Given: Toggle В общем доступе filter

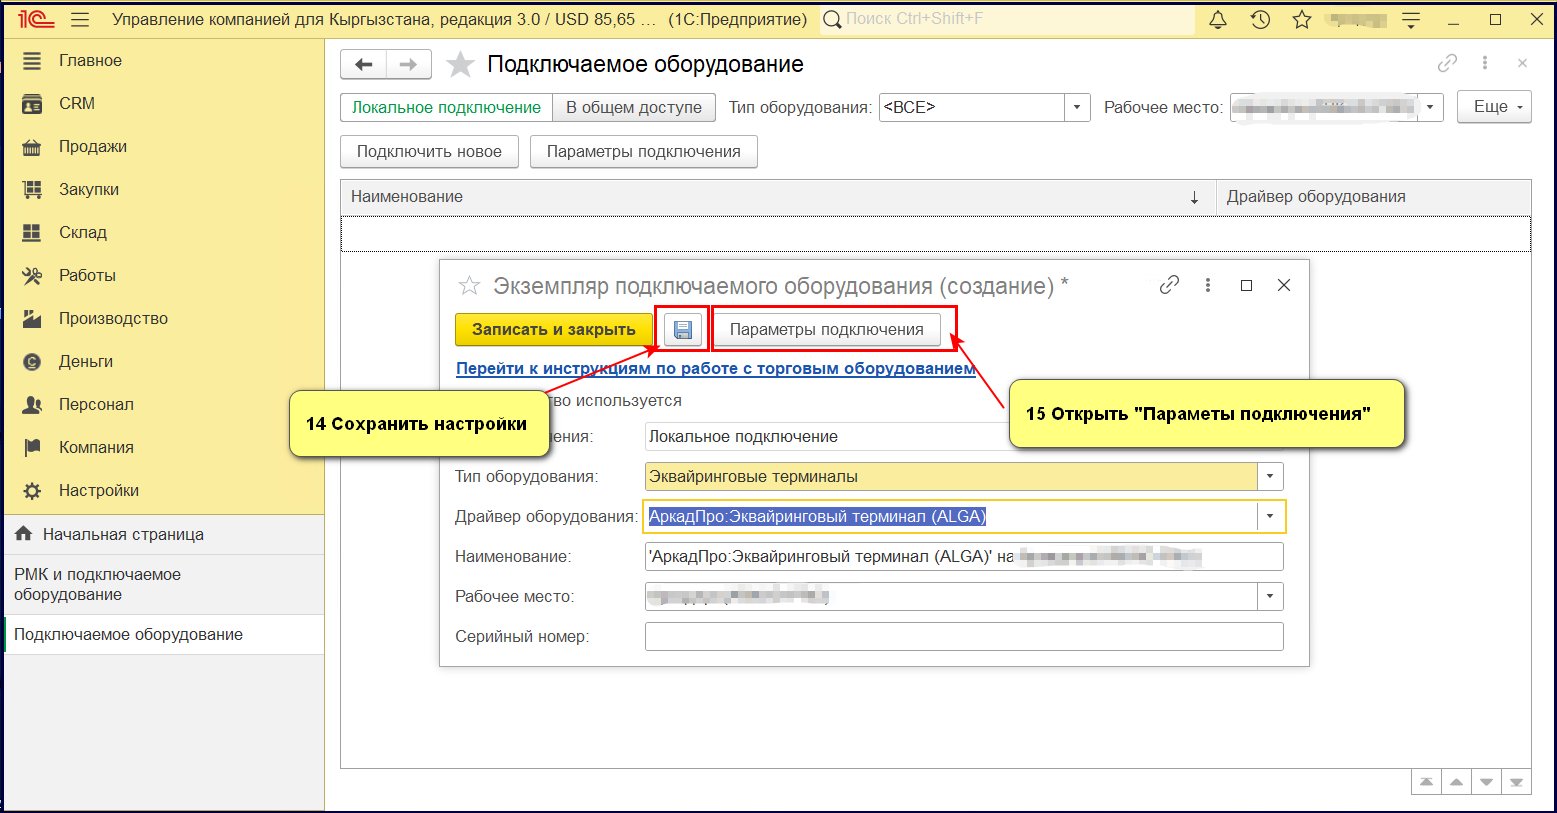Looking at the screenshot, I should click(634, 108).
